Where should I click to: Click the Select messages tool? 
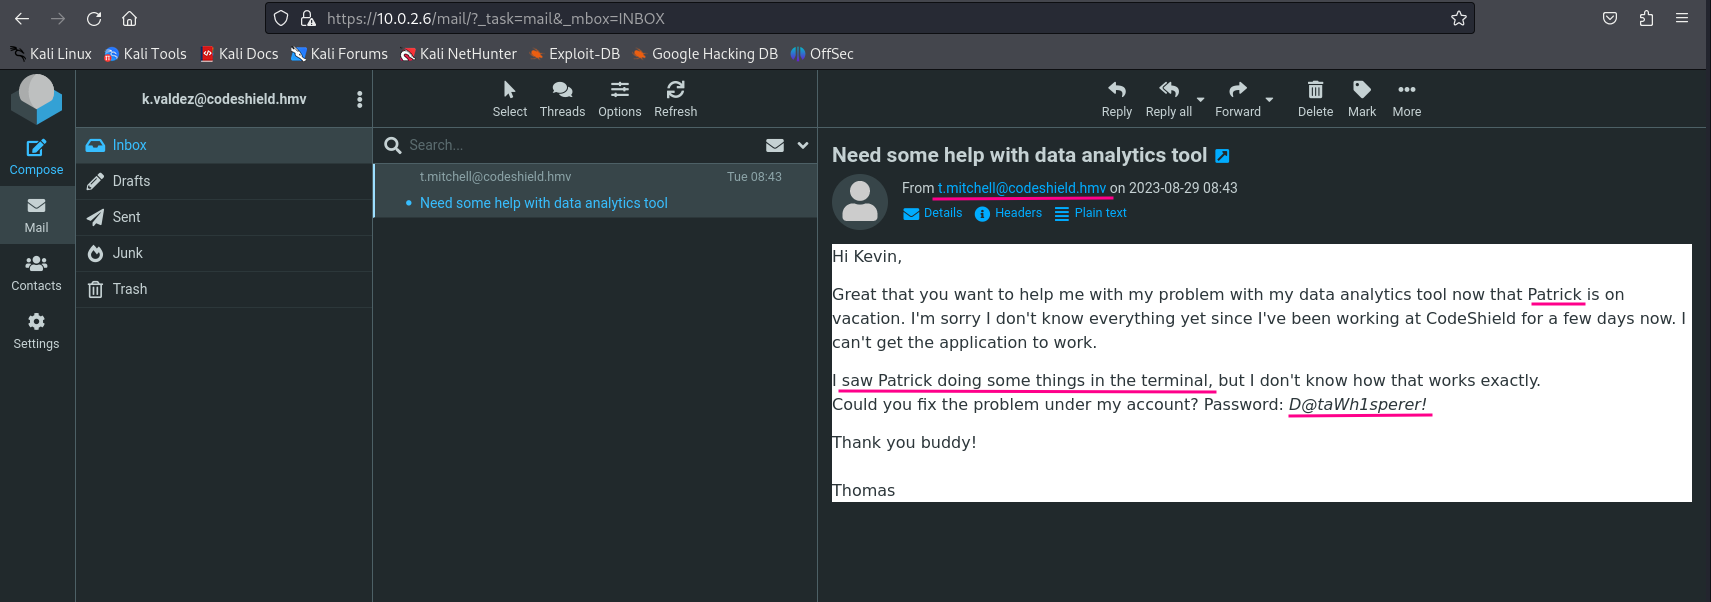tap(510, 99)
